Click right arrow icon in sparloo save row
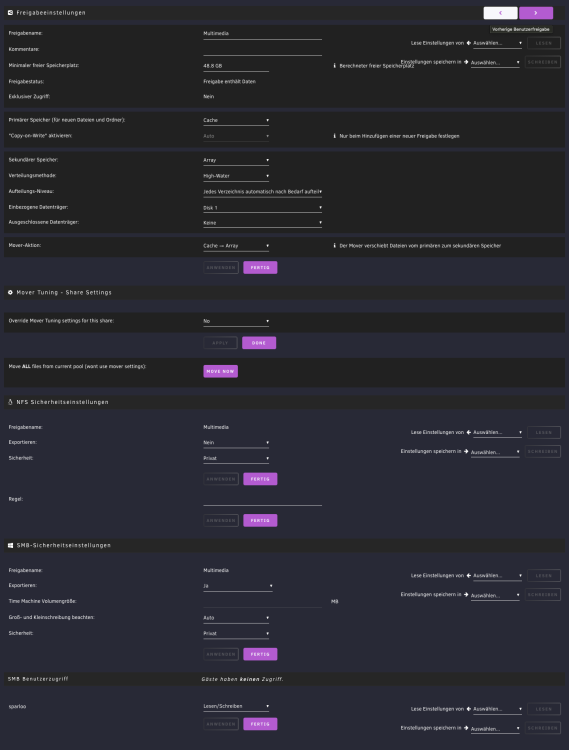This screenshot has width=569, height=750. 466,728
